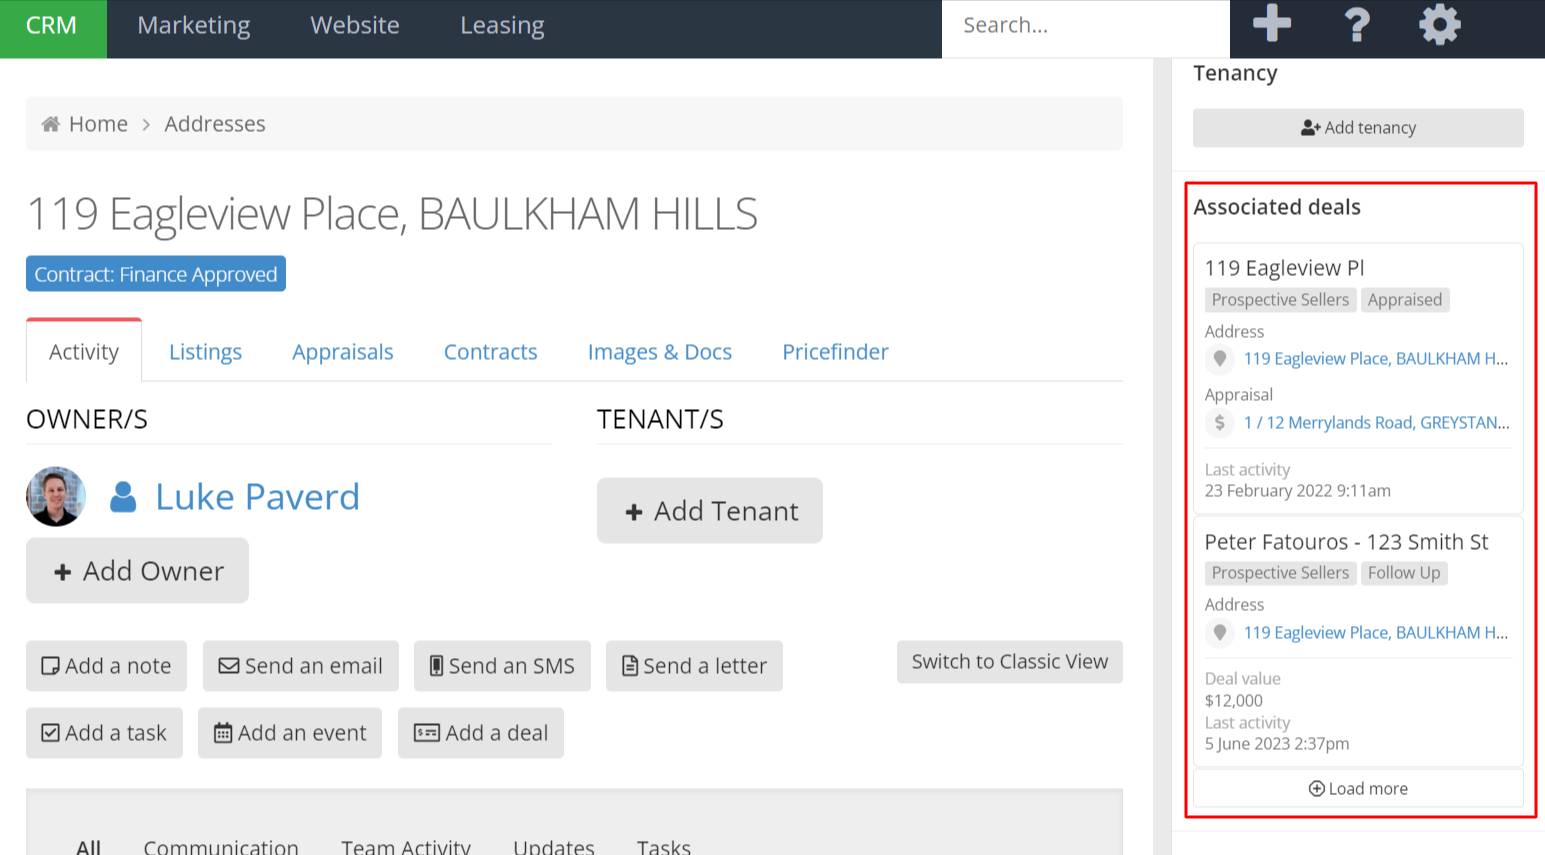Image resolution: width=1545 pixels, height=855 pixels.
Task: Open settings gear icon
Action: [x=1439, y=24]
